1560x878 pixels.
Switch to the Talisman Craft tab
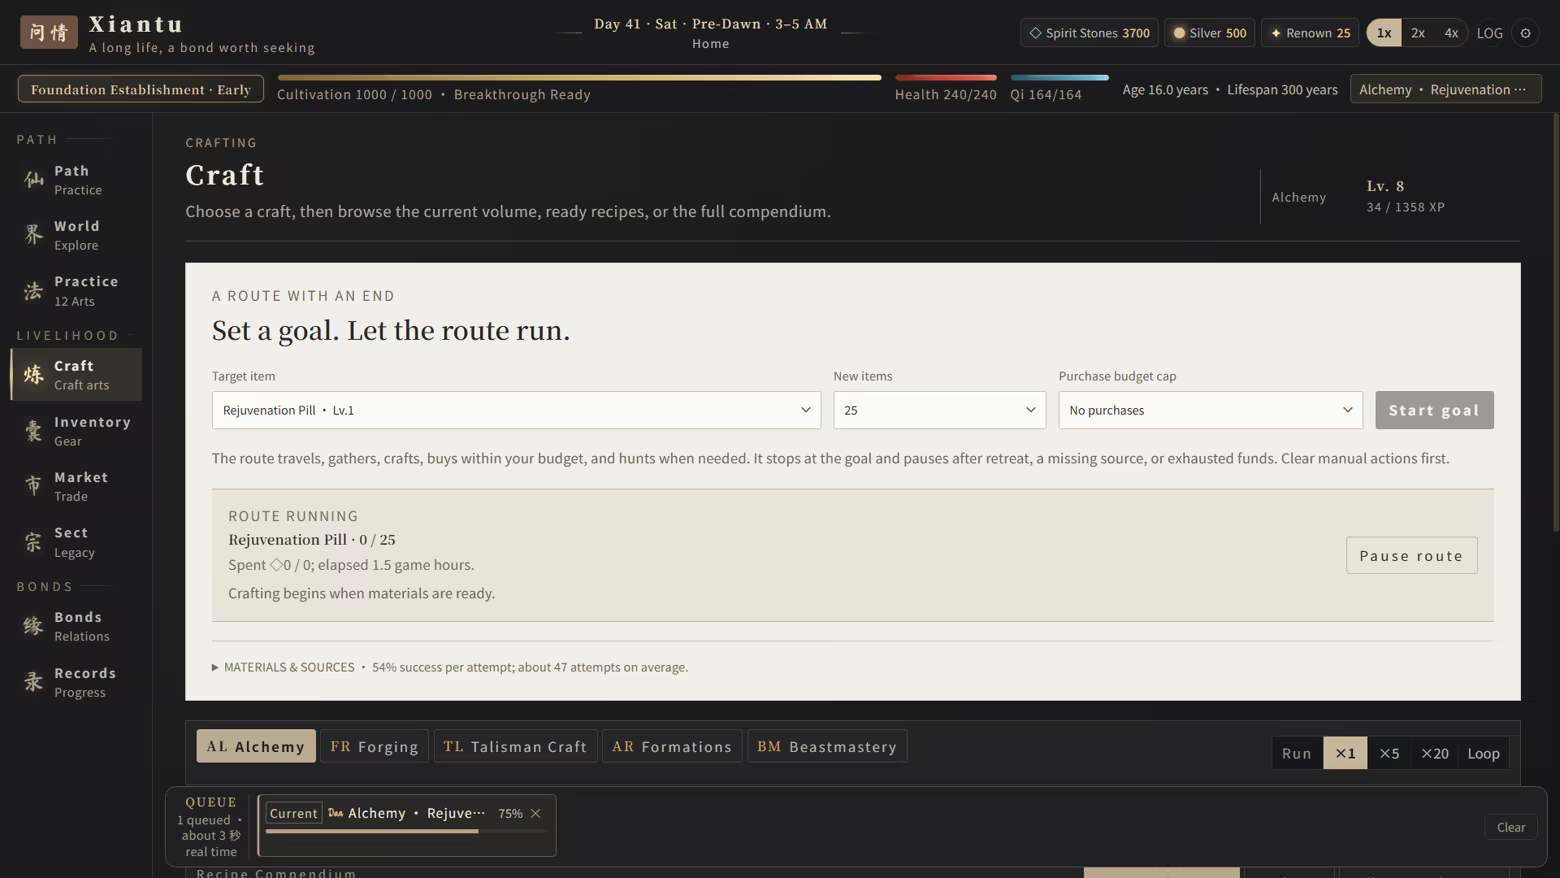(x=516, y=746)
